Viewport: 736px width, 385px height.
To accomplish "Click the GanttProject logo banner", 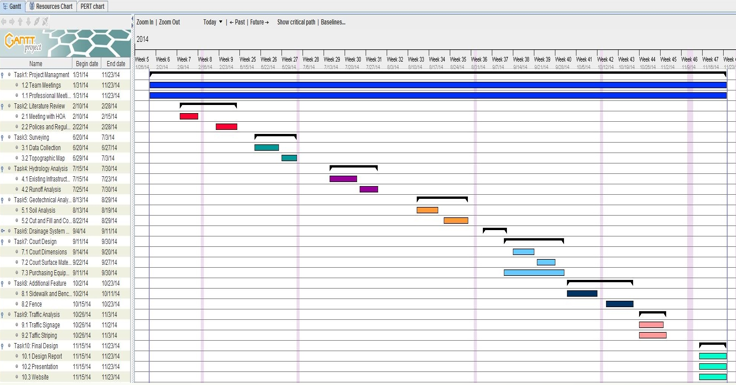I will click(x=66, y=43).
